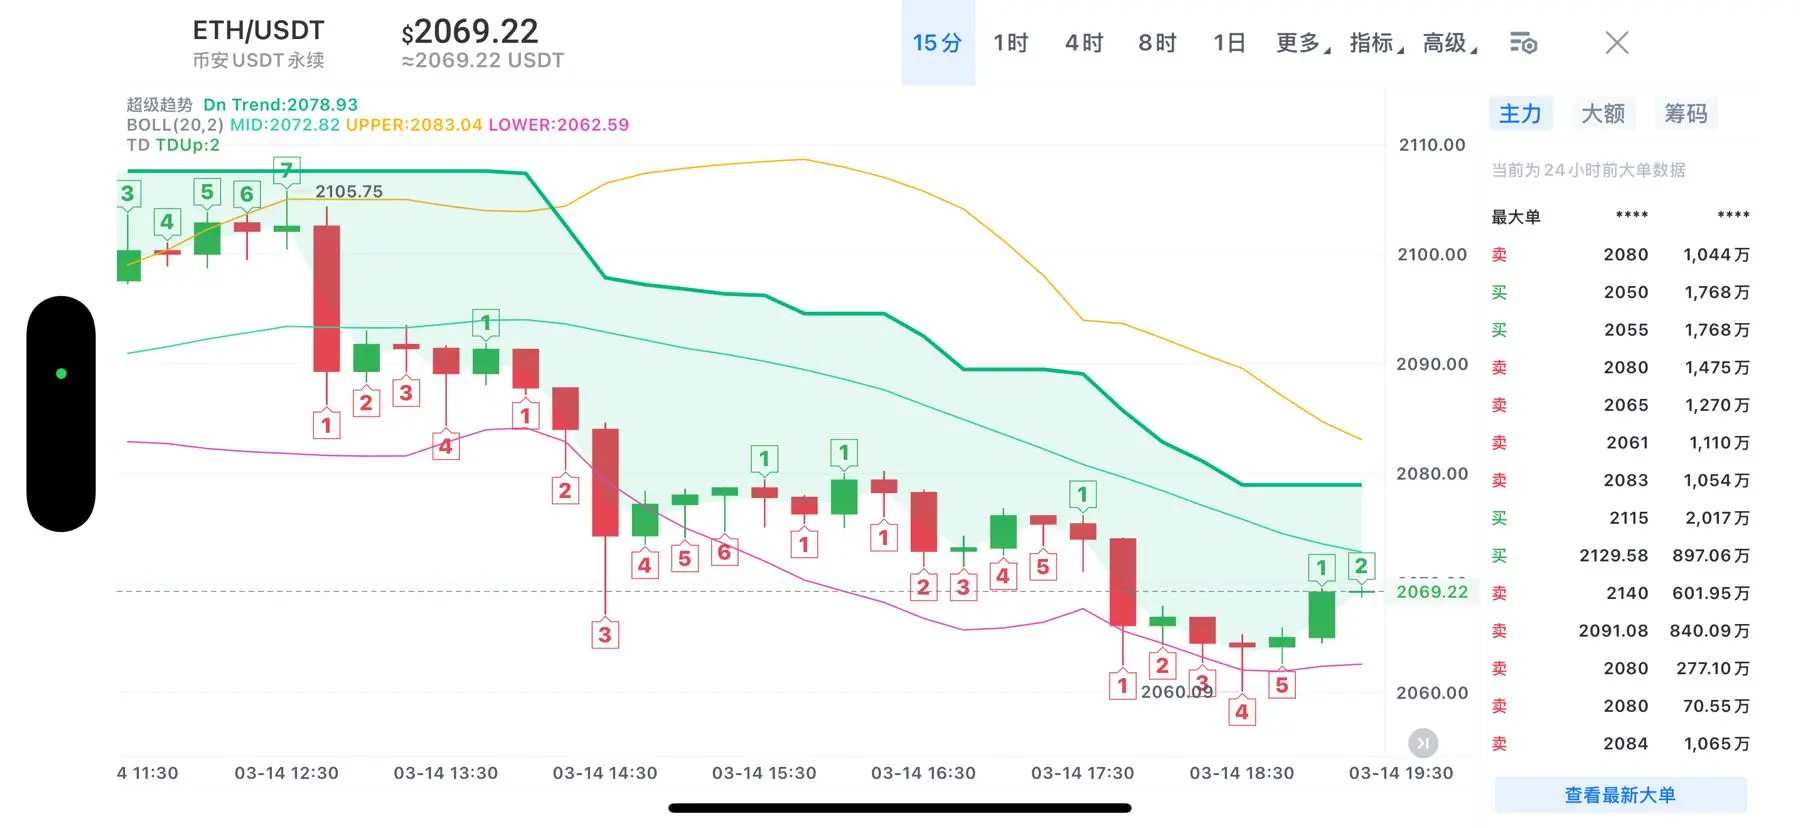Tap the 2100.00 price axis label
1800x828 pixels.
(x=1432, y=255)
